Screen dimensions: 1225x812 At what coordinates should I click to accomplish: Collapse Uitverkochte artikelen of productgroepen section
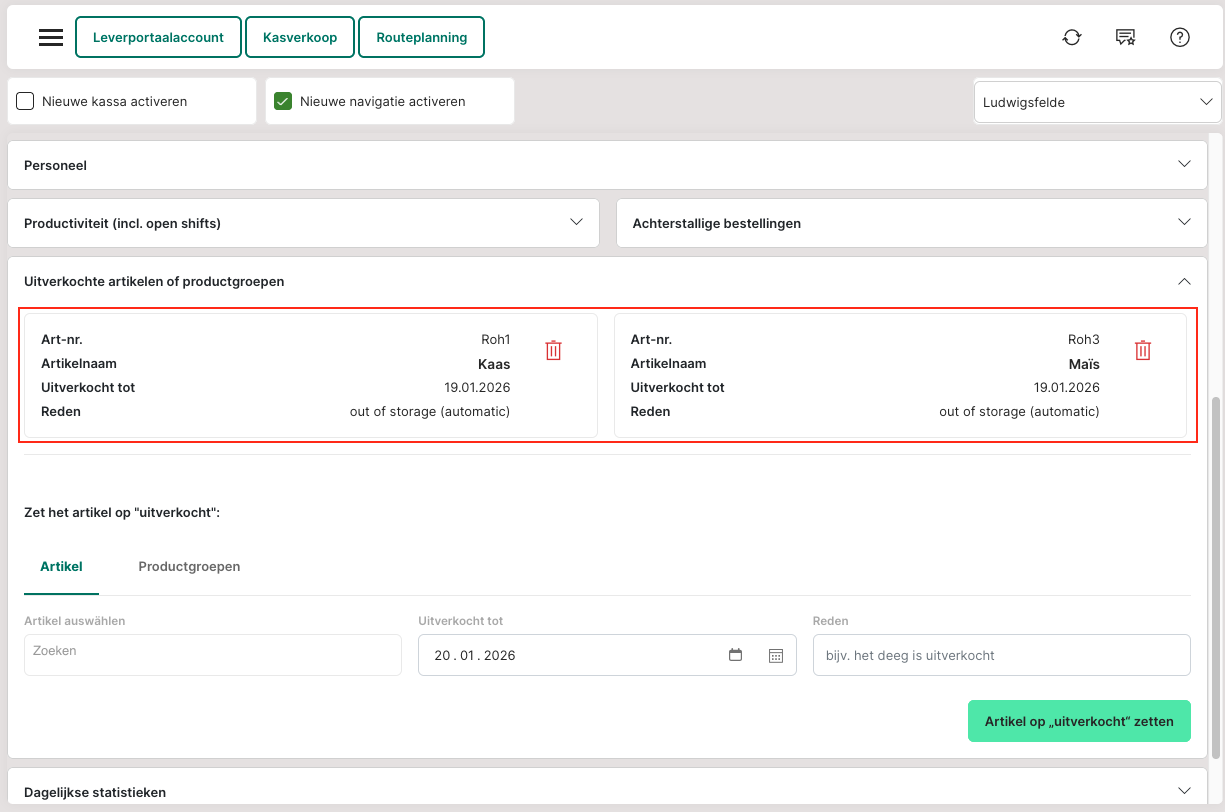click(x=1184, y=281)
